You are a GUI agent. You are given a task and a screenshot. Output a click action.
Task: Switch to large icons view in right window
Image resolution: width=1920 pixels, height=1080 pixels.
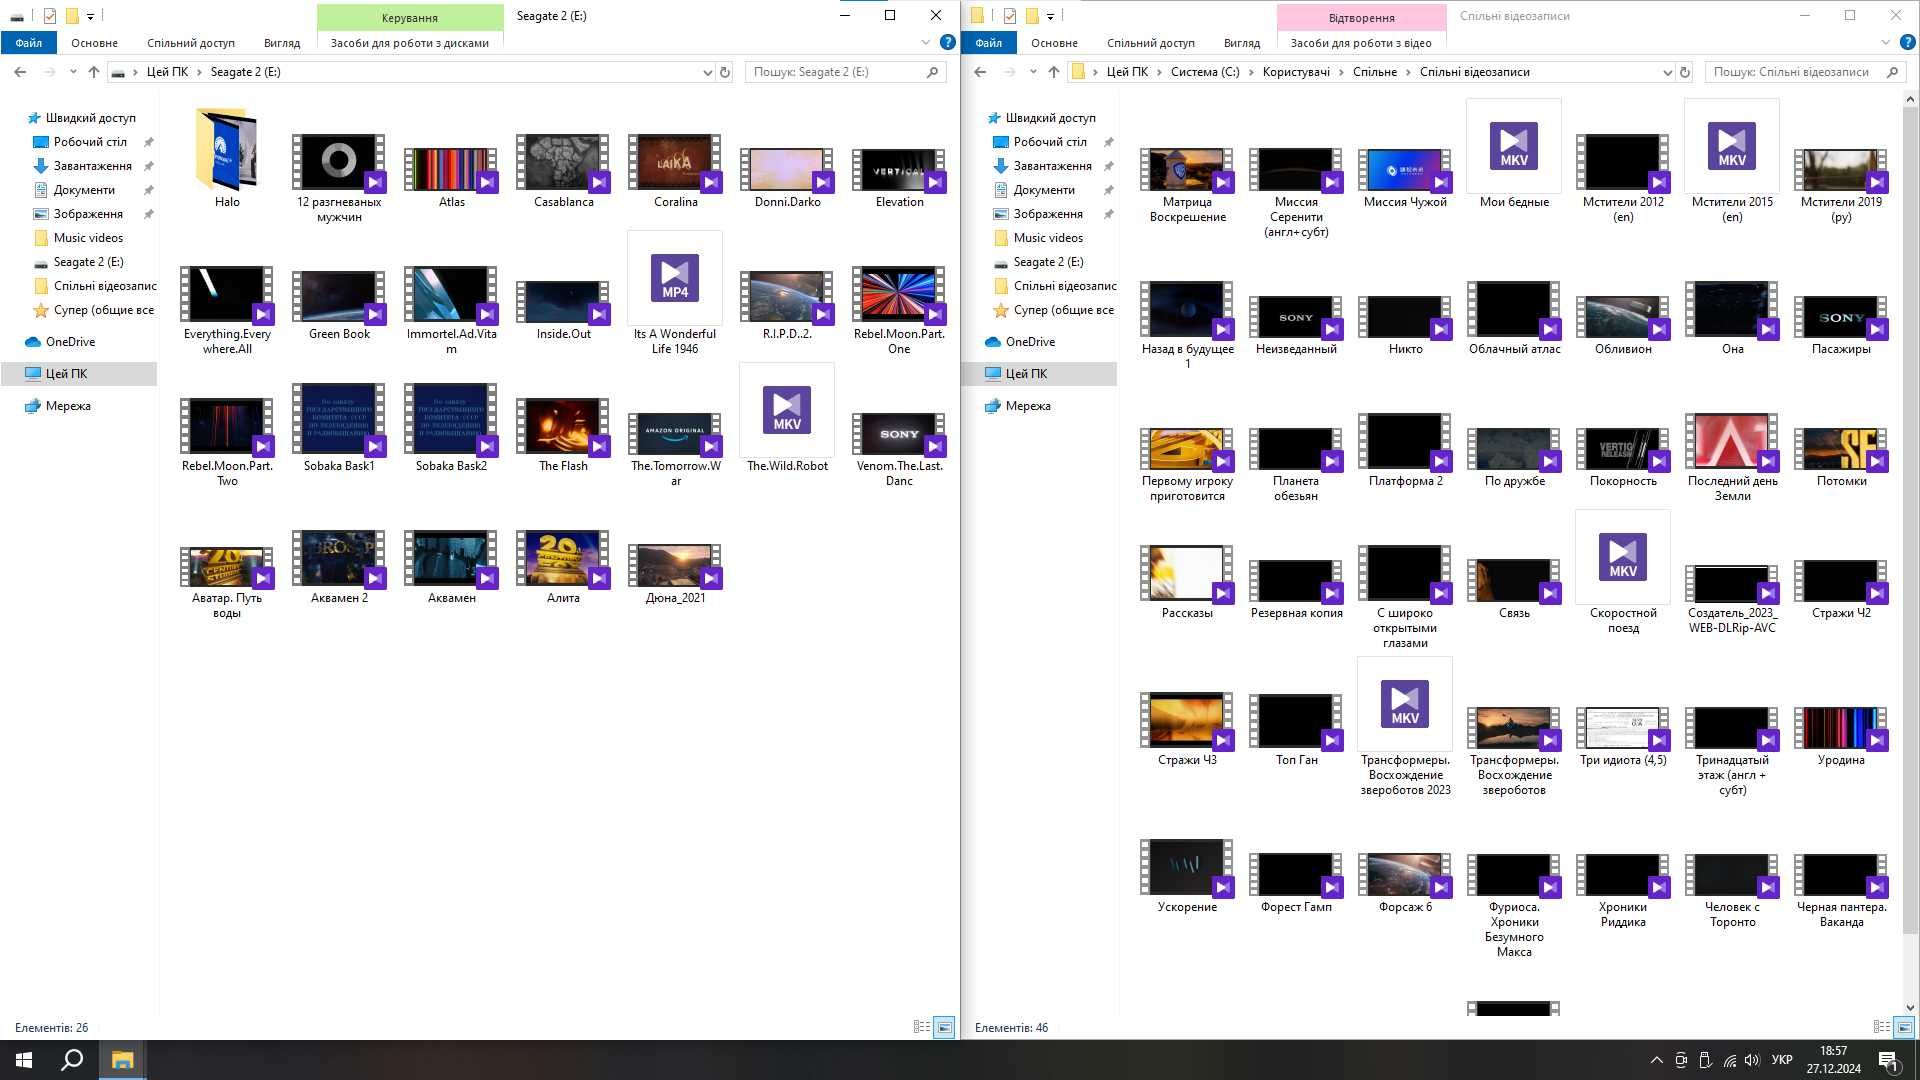[1903, 1027]
